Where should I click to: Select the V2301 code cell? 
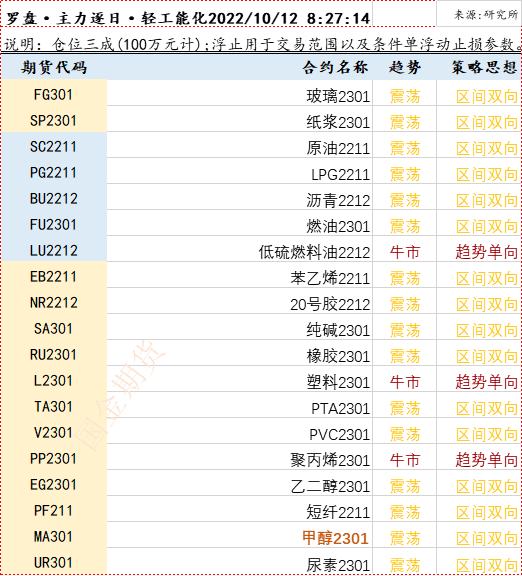coord(54,431)
